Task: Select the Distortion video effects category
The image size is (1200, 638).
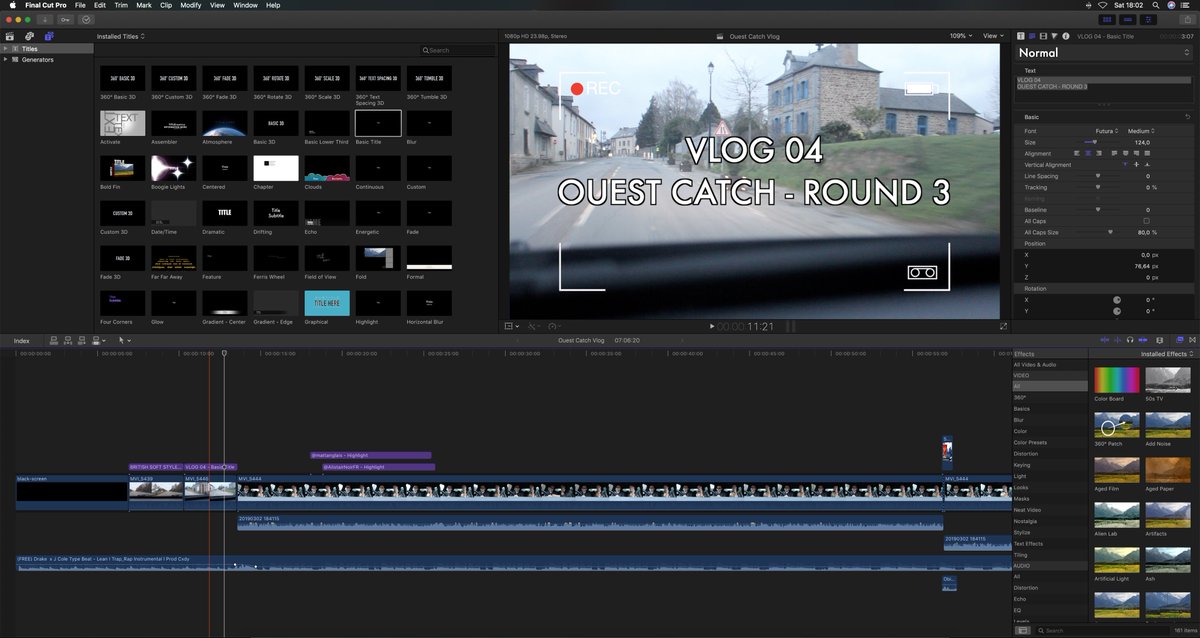Action: [x=1049, y=453]
